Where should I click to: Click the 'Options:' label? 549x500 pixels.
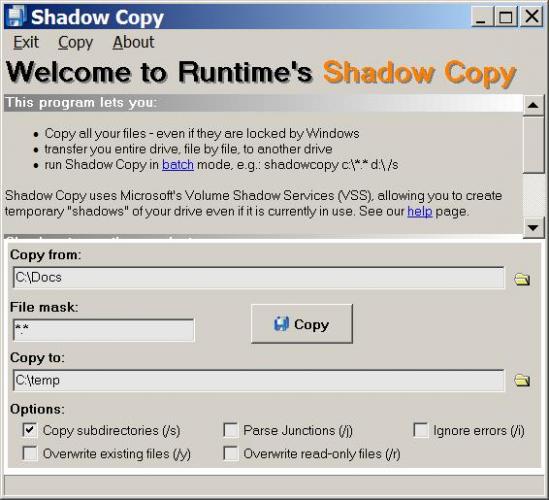[x=37, y=409]
